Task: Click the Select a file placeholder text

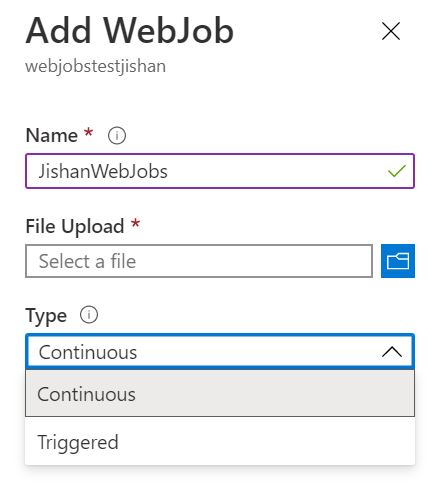Action: [87, 261]
